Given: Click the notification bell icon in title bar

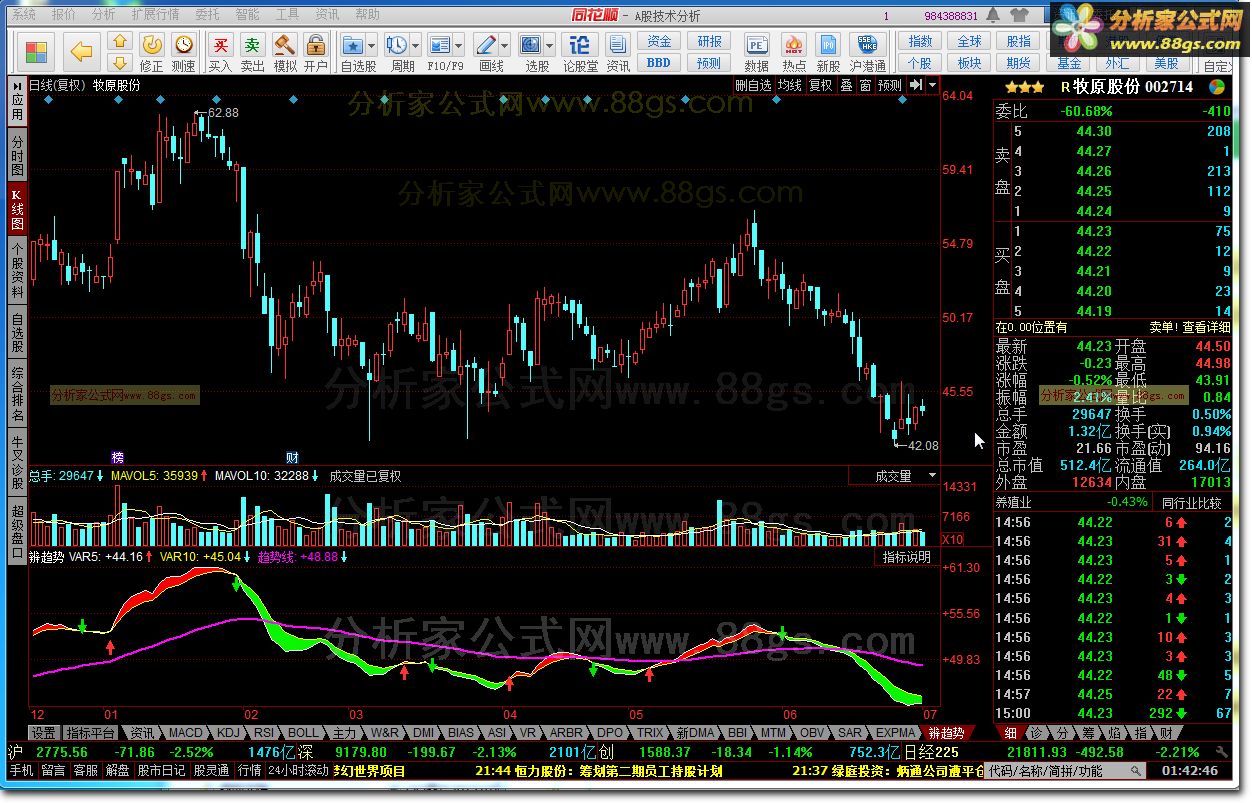Looking at the screenshot, I should pyautogui.click(x=994, y=15).
